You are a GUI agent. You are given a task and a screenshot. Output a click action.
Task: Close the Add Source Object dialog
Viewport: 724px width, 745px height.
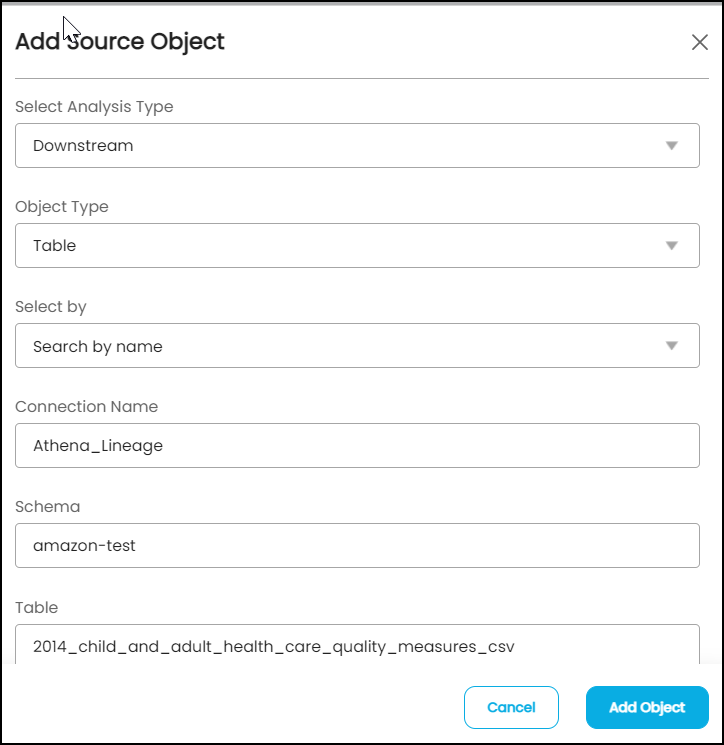coord(699,42)
